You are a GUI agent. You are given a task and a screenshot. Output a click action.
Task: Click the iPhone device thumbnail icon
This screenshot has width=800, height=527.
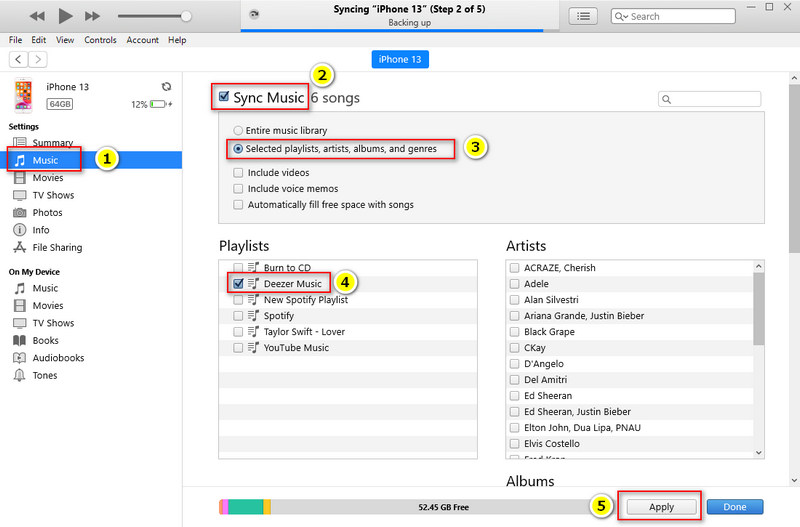[23, 95]
